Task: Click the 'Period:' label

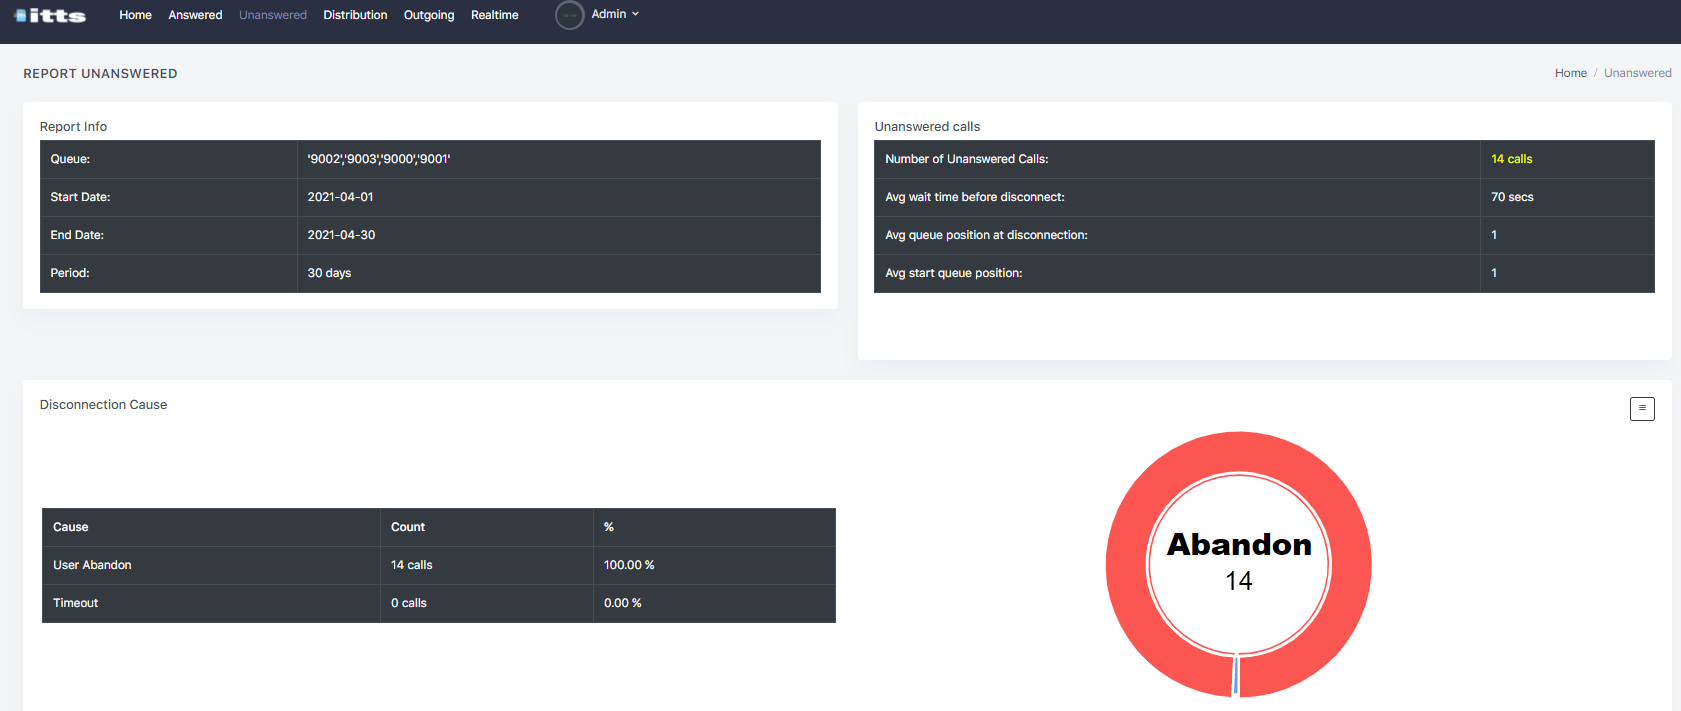Action: click(70, 273)
